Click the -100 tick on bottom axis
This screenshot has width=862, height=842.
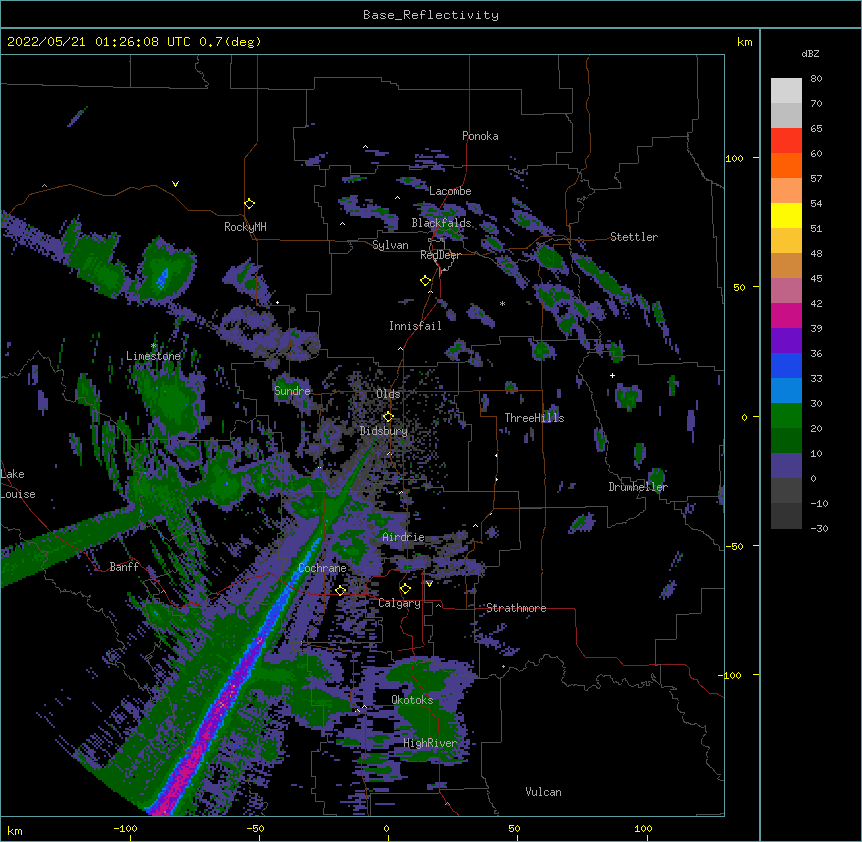125,828
